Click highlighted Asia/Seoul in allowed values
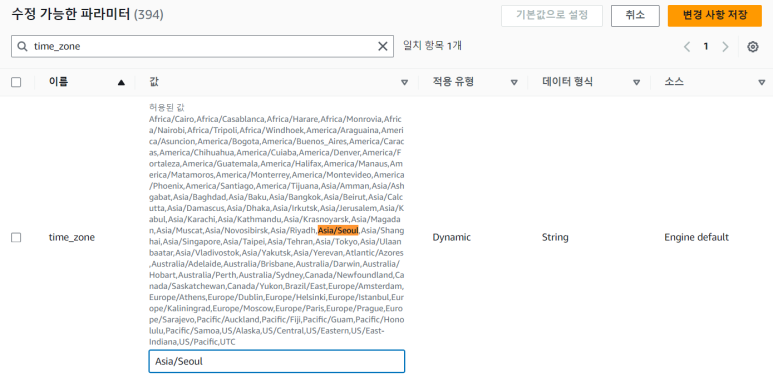This screenshot has height=378, width=773. click(x=338, y=230)
